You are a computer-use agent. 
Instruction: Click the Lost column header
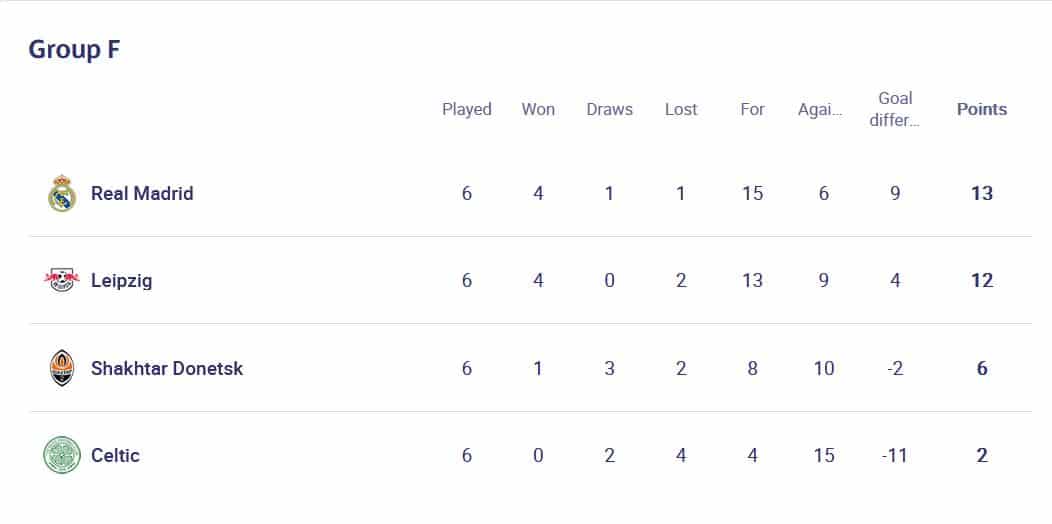click(681, 109)
